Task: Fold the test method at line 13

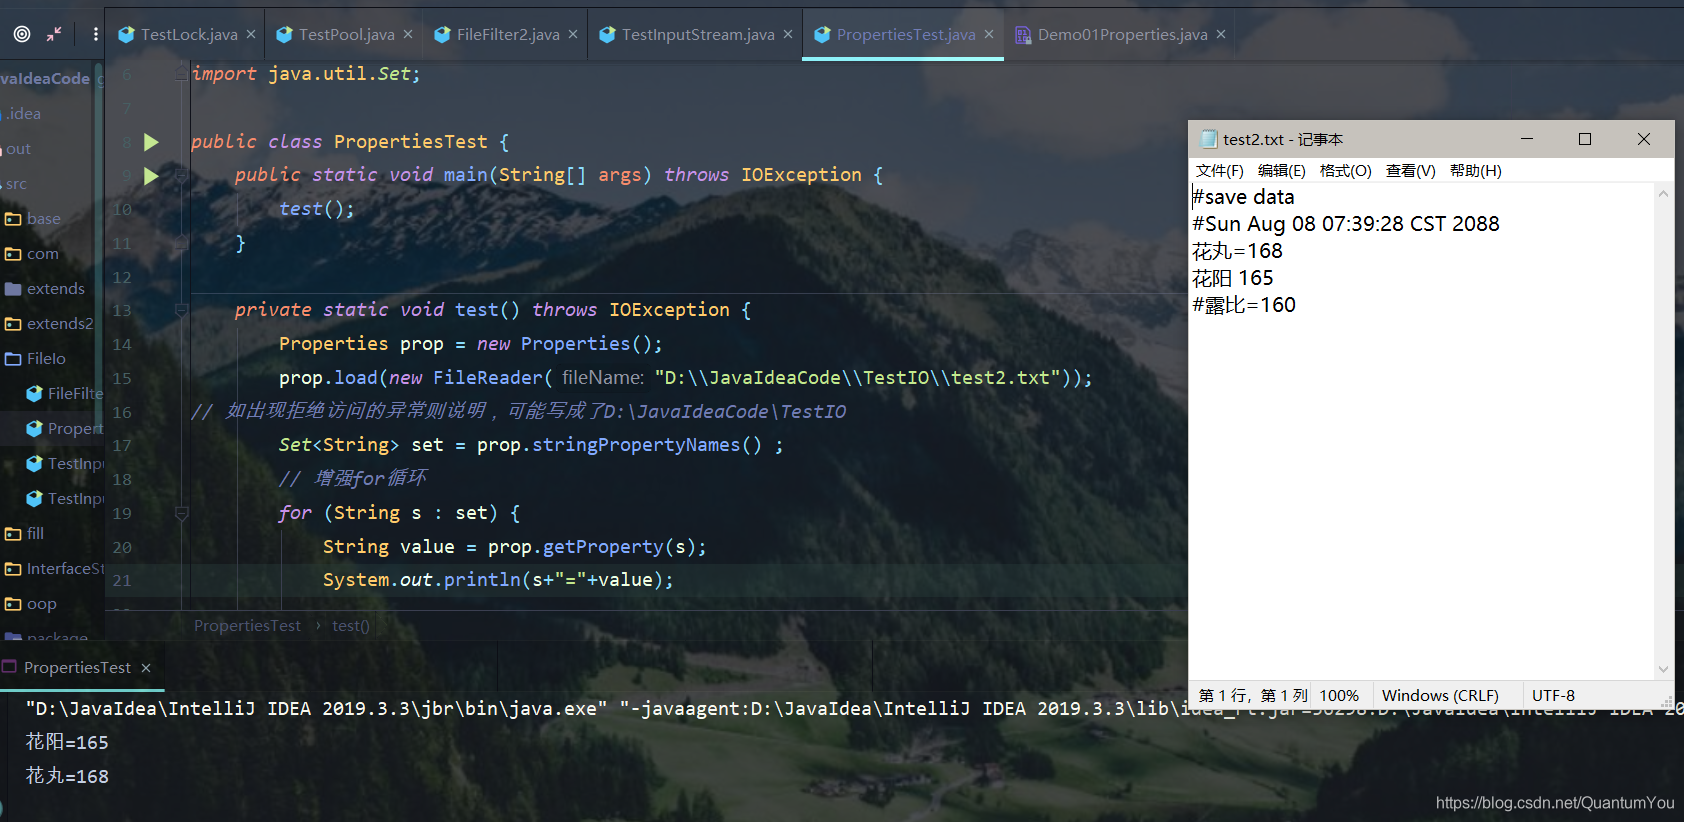Action: point(181,310)
